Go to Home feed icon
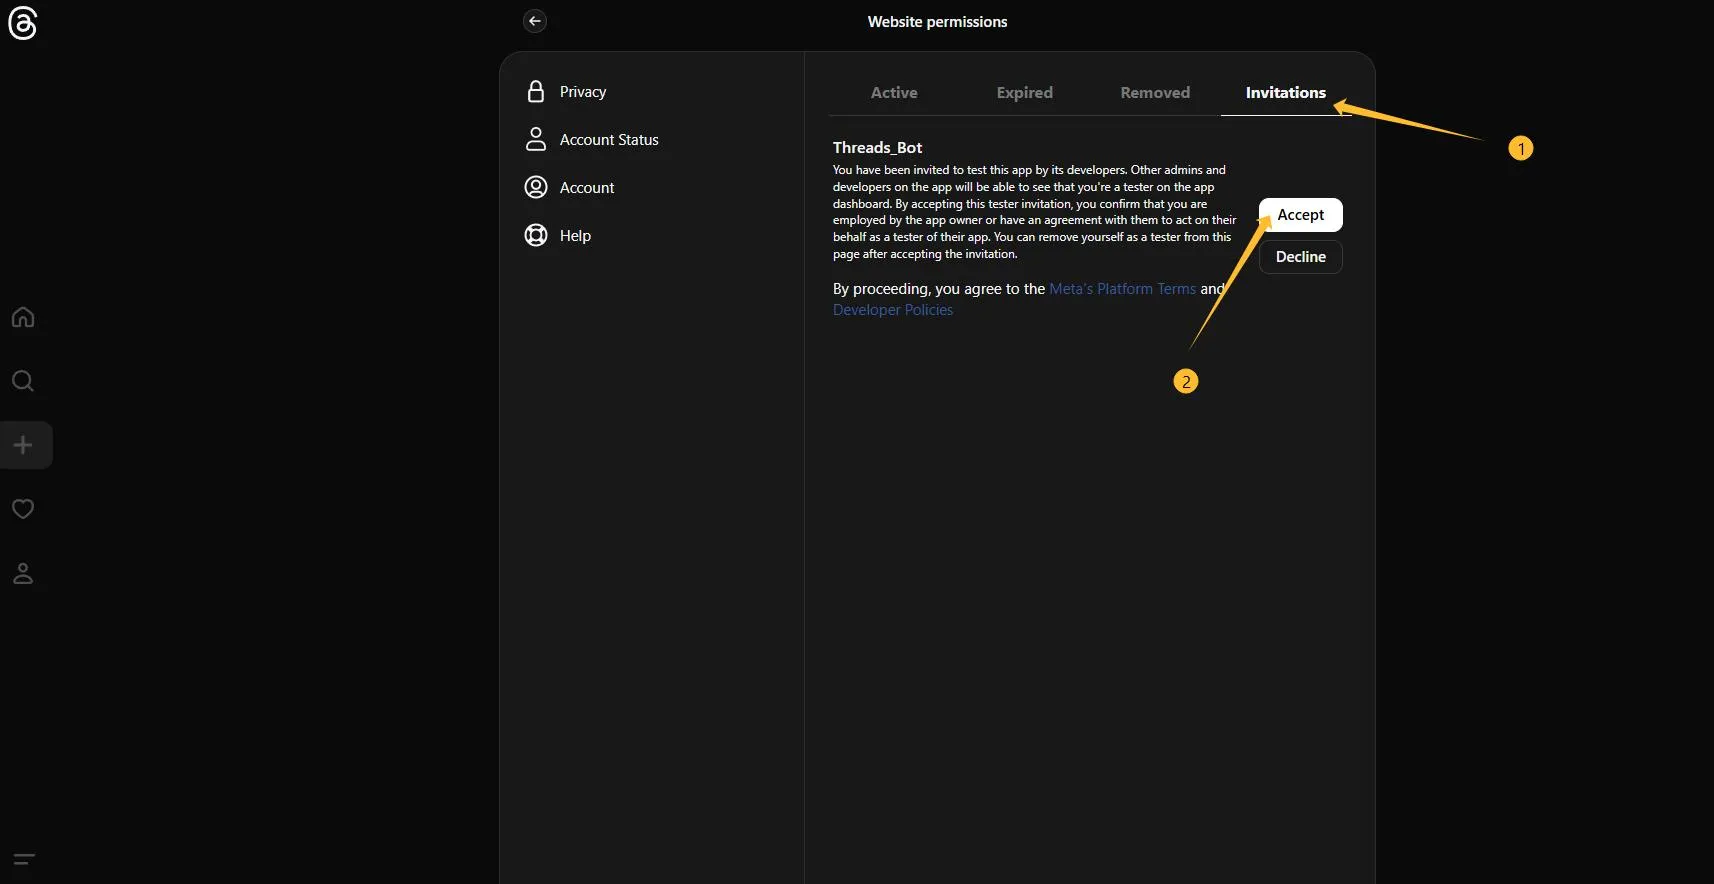This screenshot has height=884, width=1714. 23,317
